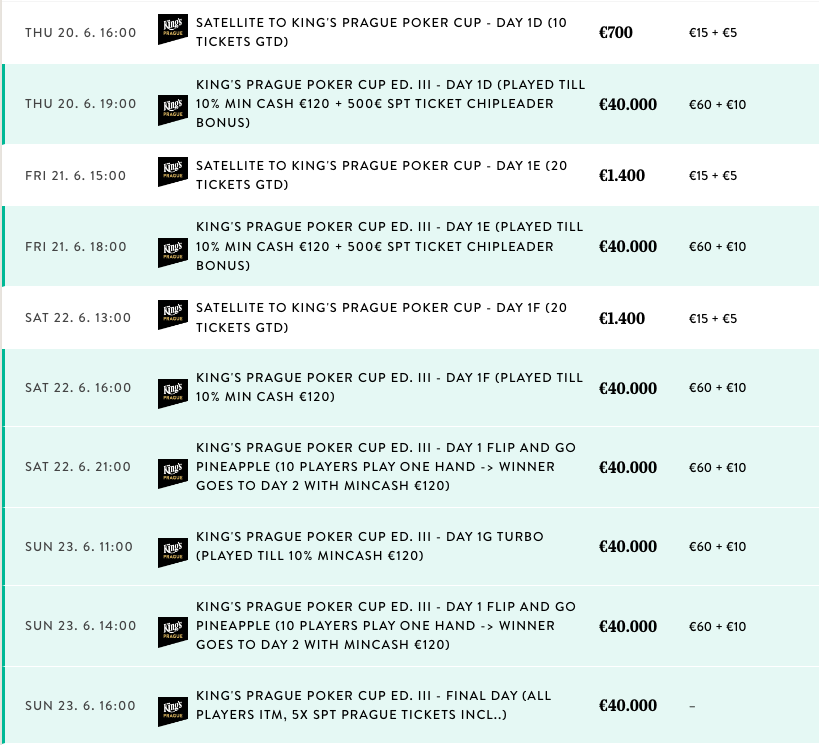Open Poker Cup Ed. III Day 1D event

(x=390, y=104)
